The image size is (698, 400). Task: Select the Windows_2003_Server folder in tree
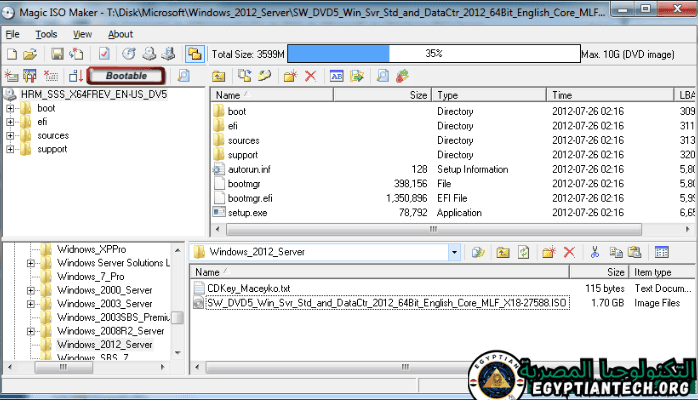104,303
